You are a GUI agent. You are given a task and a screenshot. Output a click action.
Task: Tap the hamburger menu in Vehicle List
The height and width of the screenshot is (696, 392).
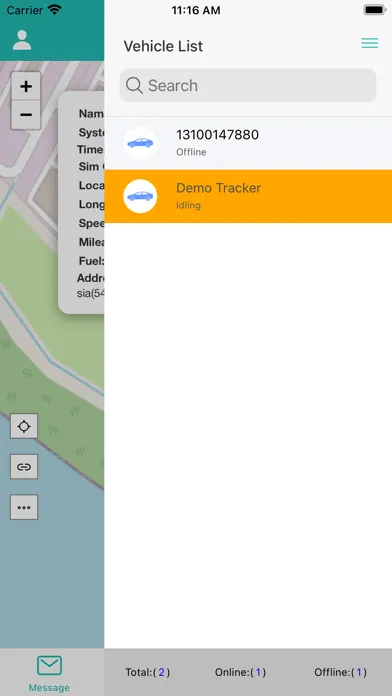click(369, 43)
